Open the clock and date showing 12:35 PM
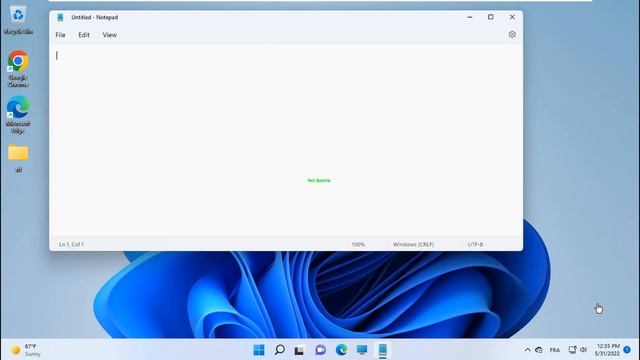Screen dimensions: 640x360 [607, 350]
